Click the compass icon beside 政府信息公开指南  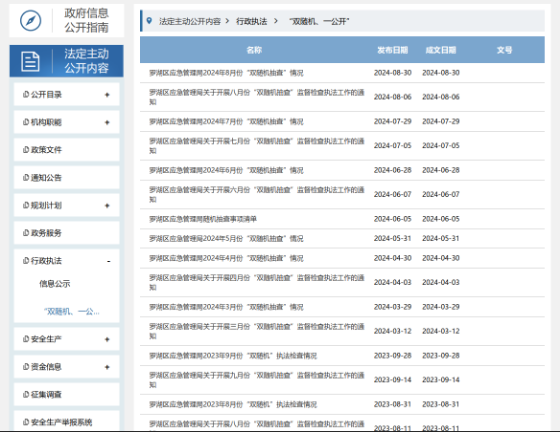click(30, 21)
